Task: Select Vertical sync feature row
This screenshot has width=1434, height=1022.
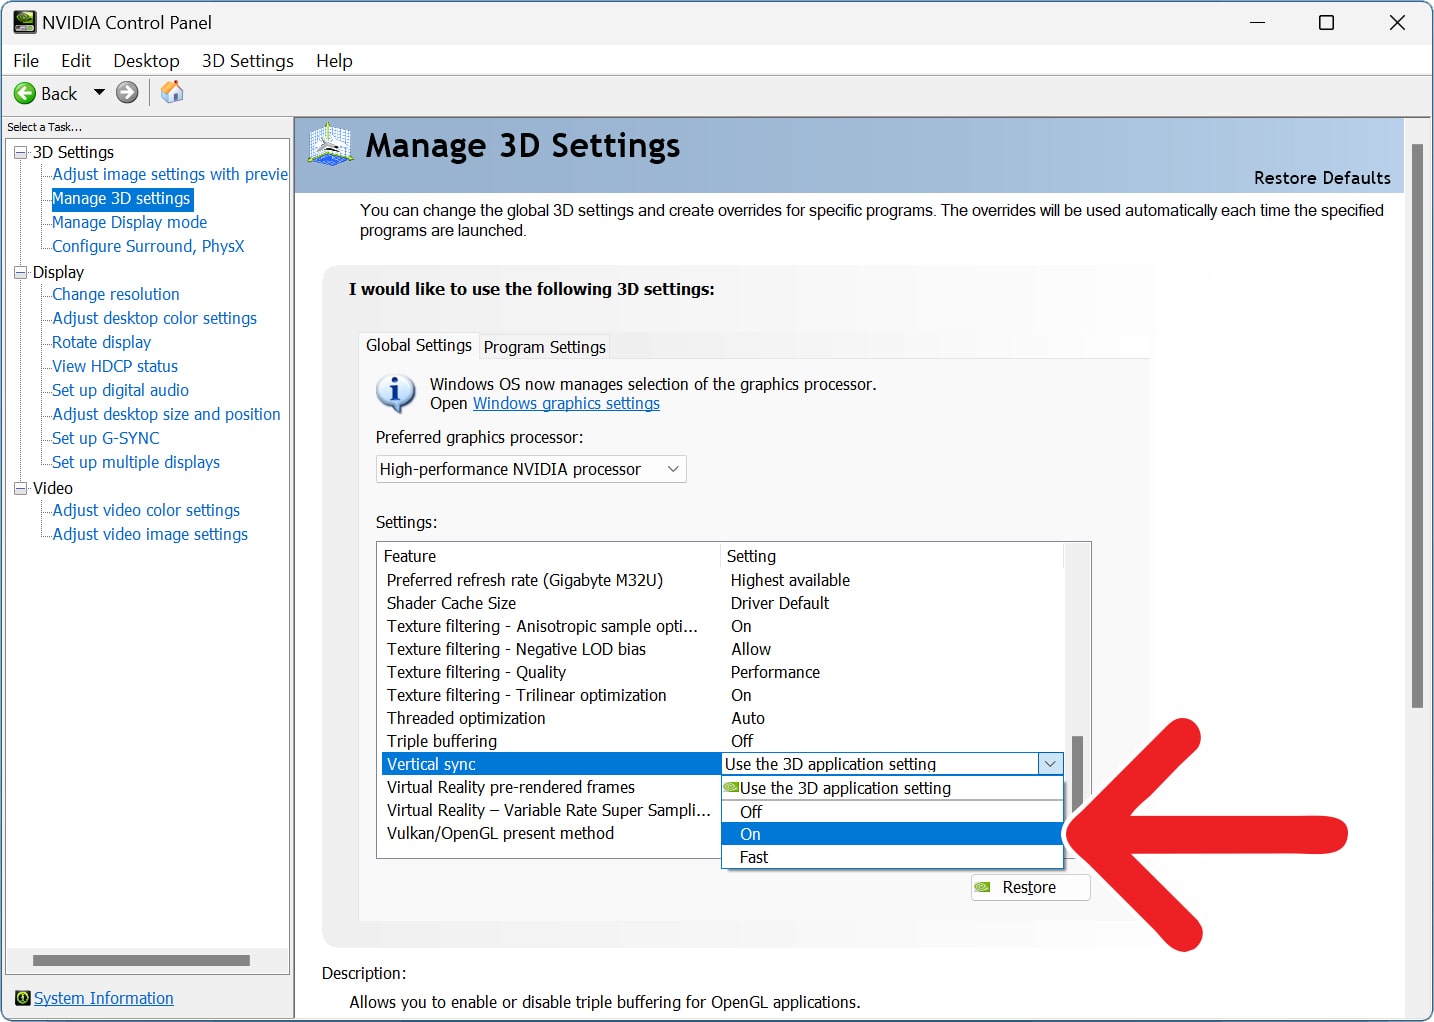Action: click(x=551, y=764)
